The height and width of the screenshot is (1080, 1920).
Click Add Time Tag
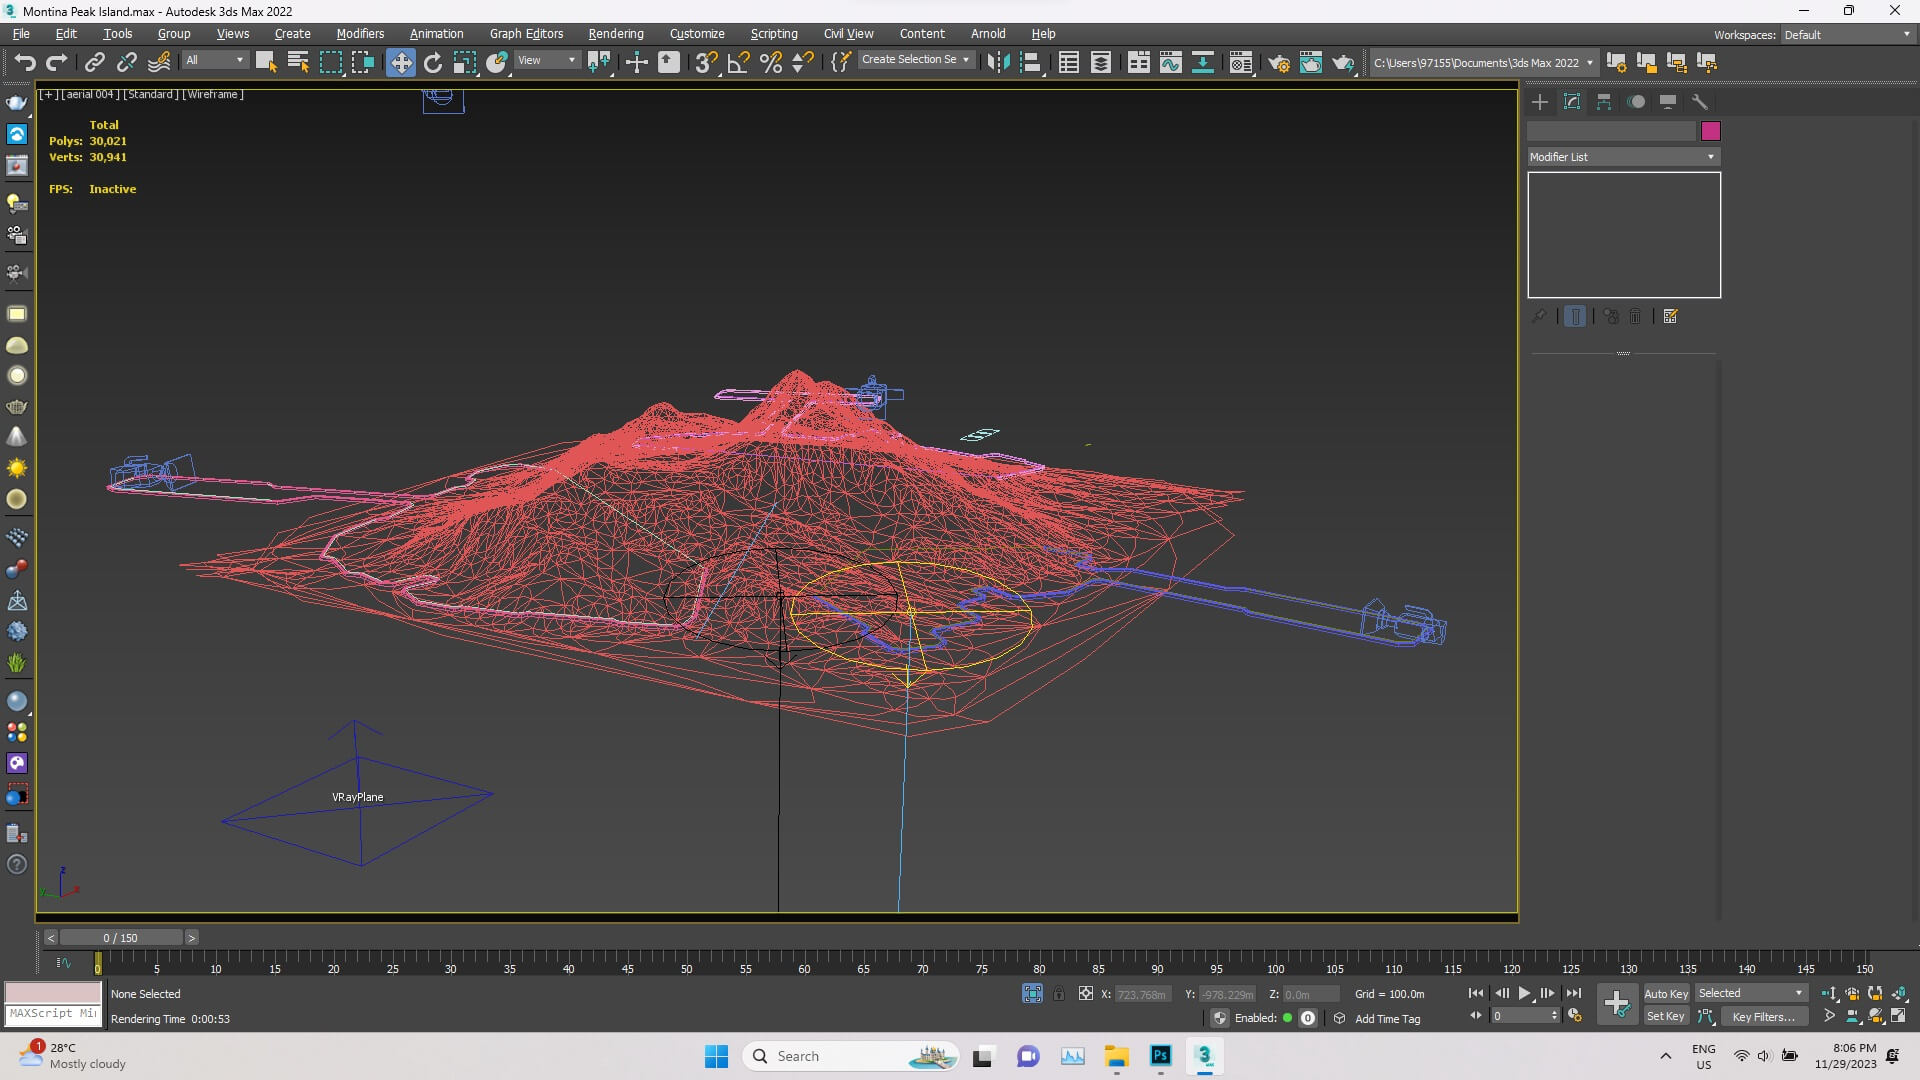(x=1387, y=1019)
